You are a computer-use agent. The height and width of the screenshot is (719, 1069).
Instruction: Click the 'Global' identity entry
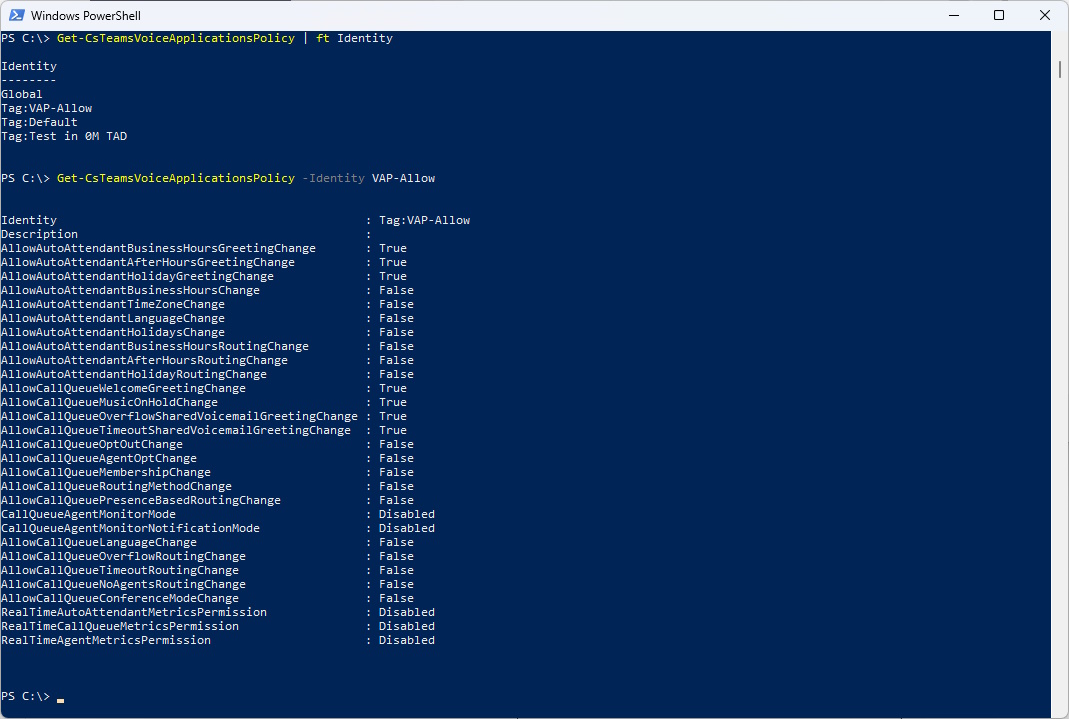point(22,94)
